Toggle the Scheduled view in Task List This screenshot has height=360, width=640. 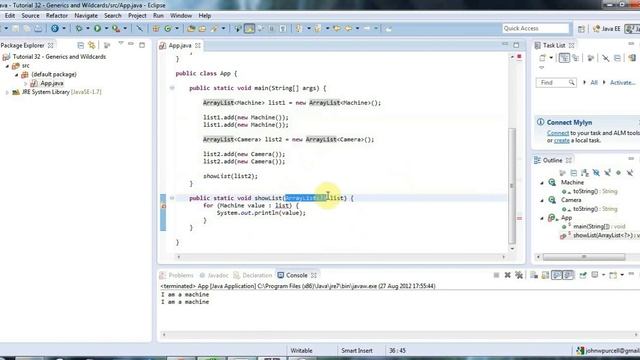coord(576,58)
